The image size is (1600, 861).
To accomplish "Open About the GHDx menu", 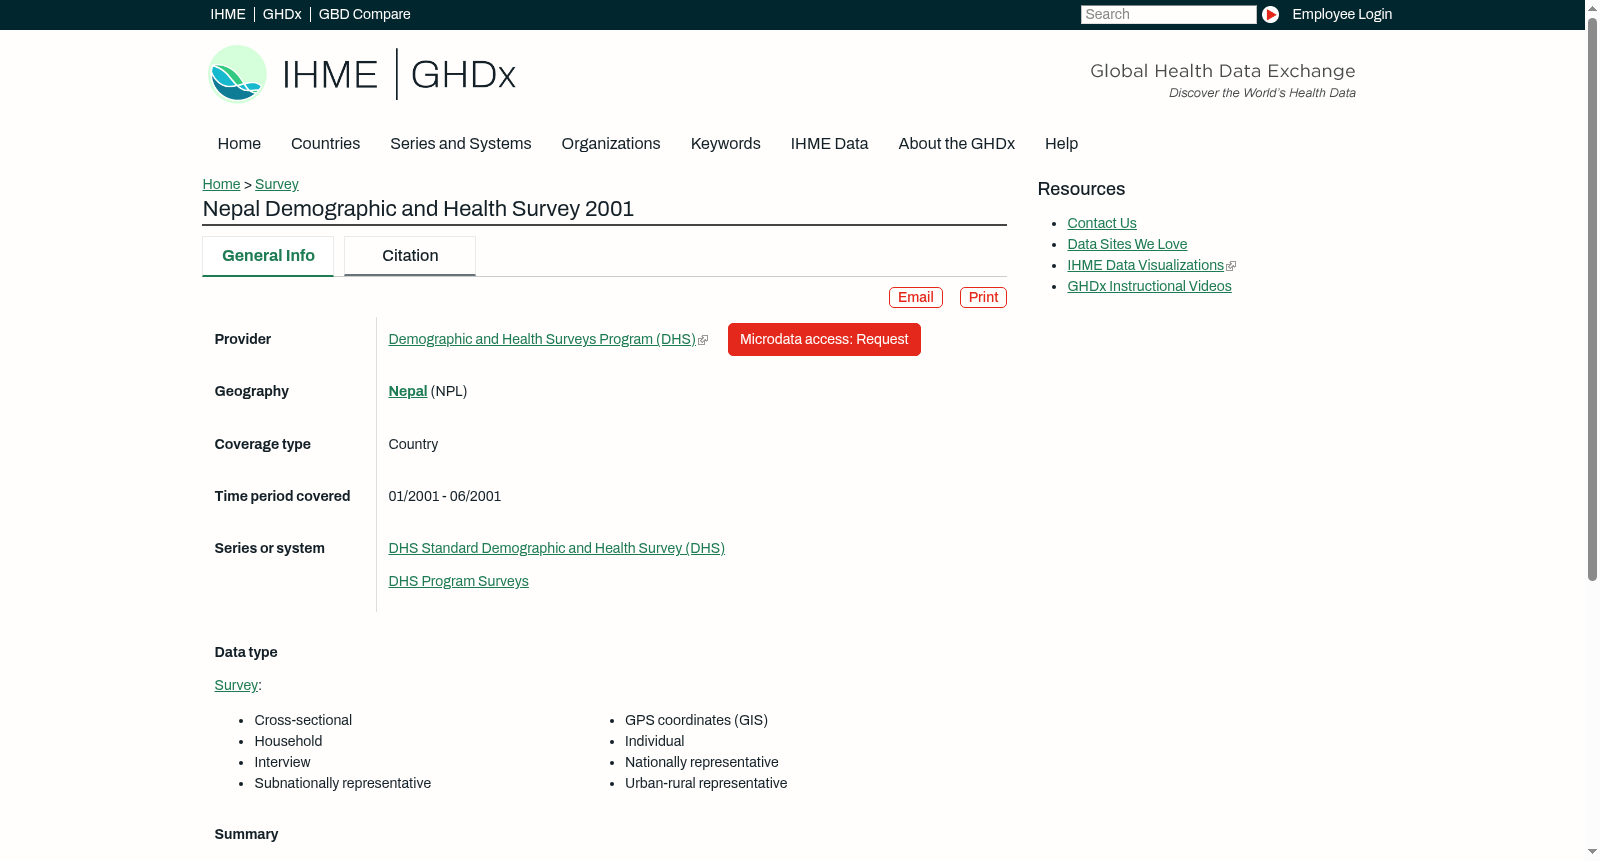I will pos(956,143).
